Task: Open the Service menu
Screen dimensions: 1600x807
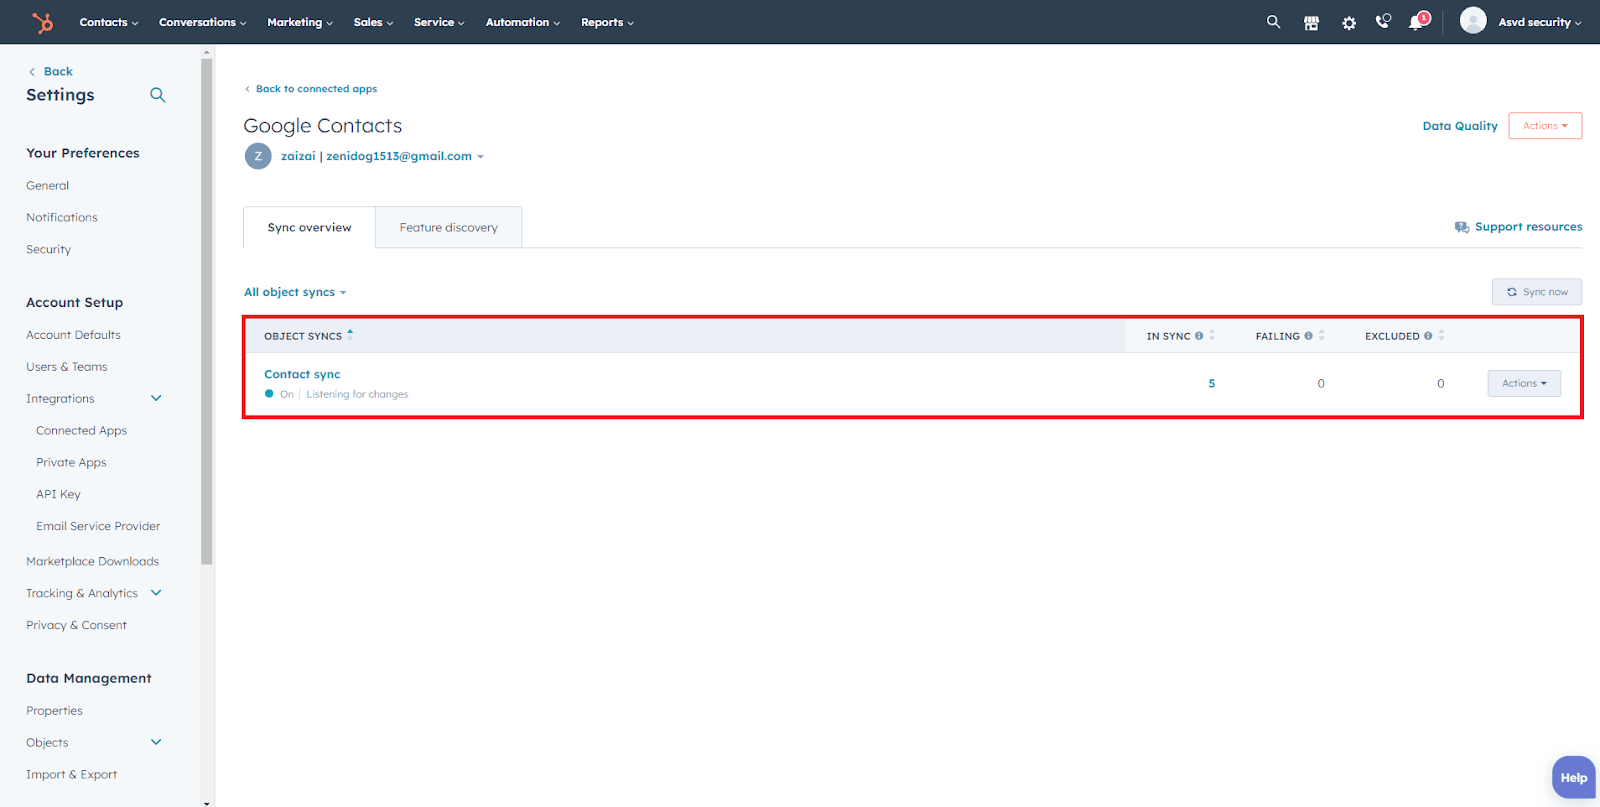Action: (439, 22)
